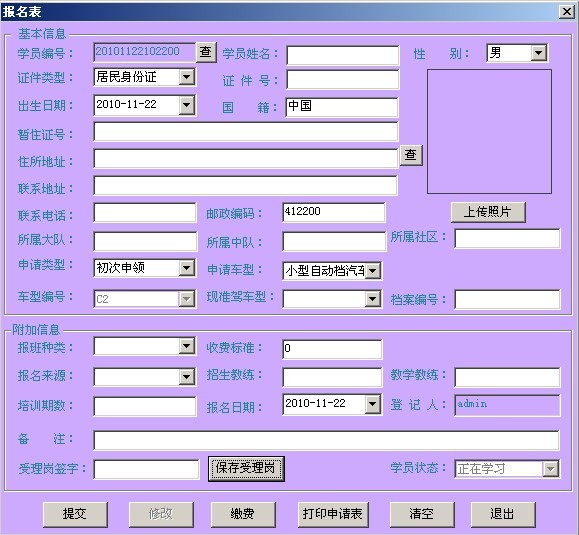Screen dimensions: 579x535
Task: Click into 档案编号 input field
Action: pos(507,299)
